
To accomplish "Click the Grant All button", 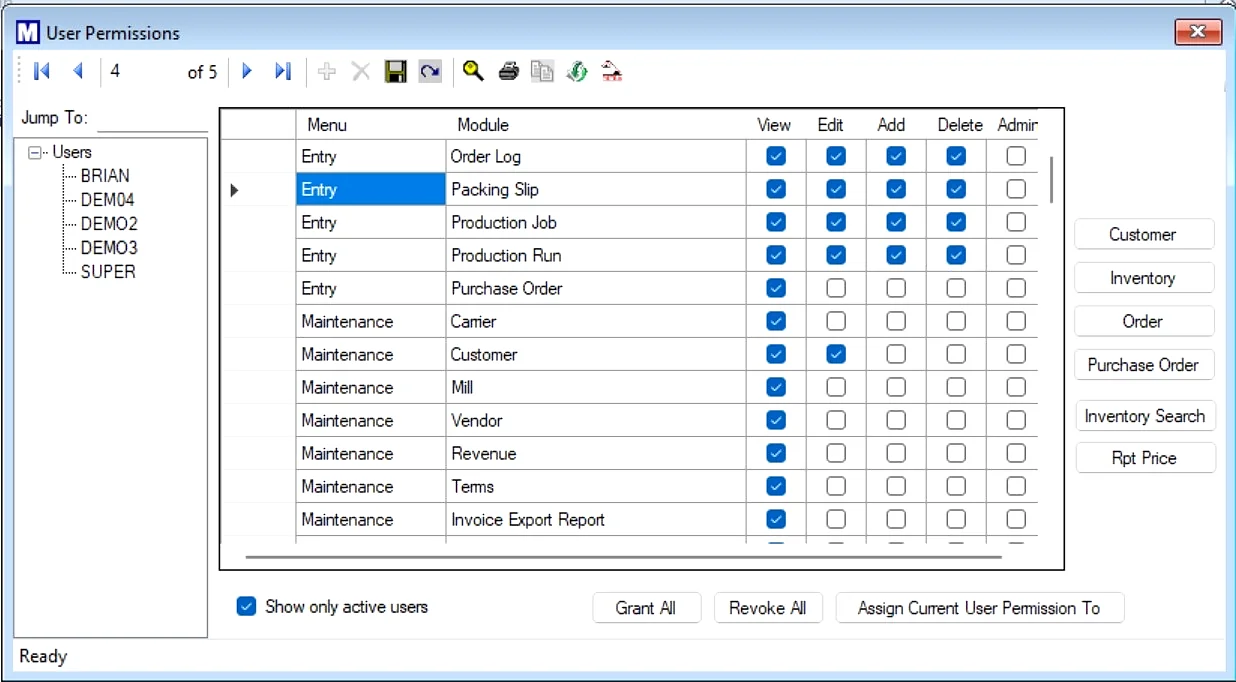I will click(x=646, y=607).
